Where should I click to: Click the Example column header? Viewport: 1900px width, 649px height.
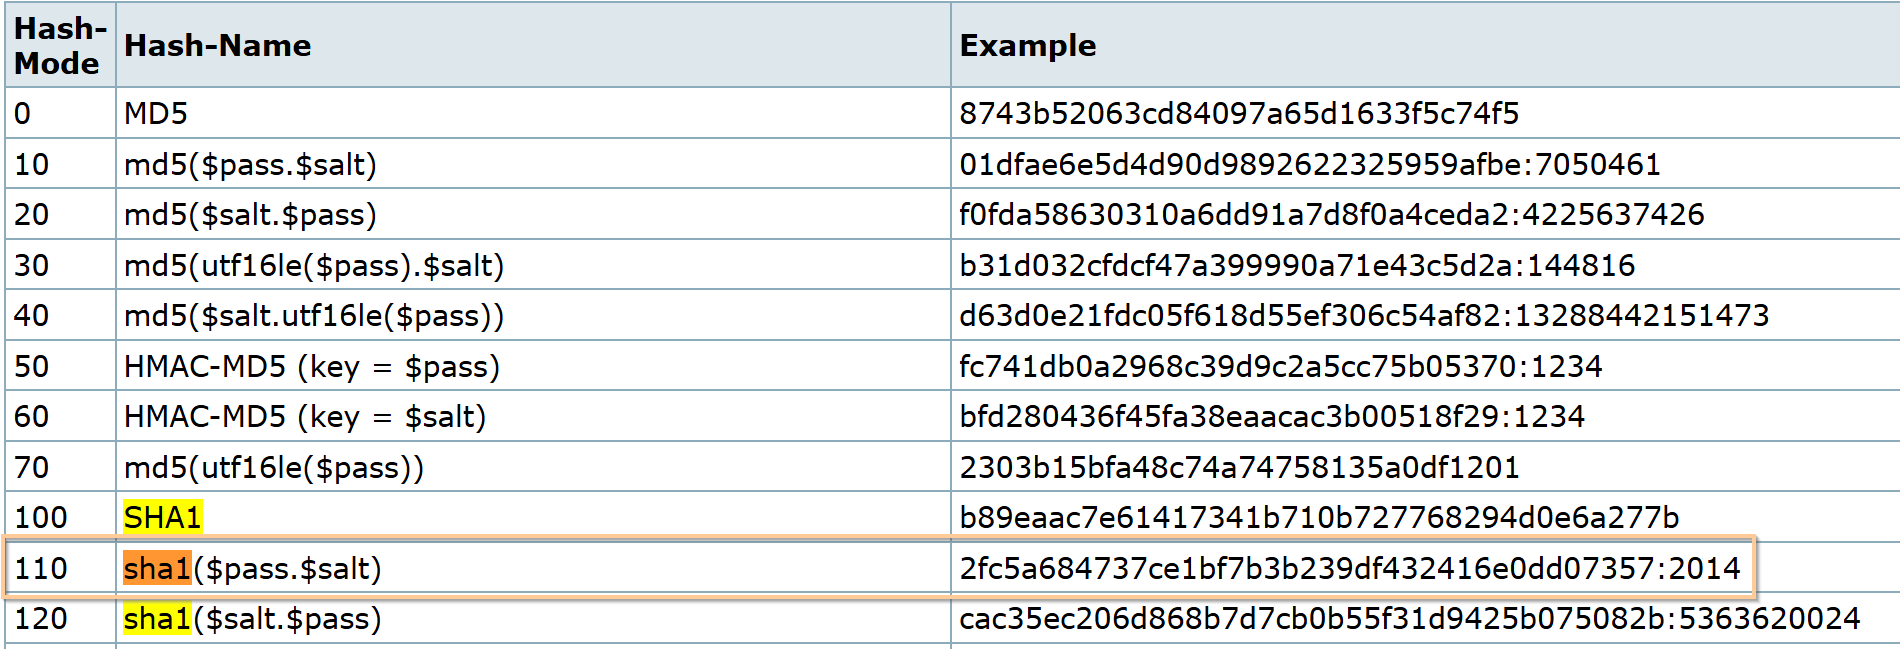[x=1027, y=46]
